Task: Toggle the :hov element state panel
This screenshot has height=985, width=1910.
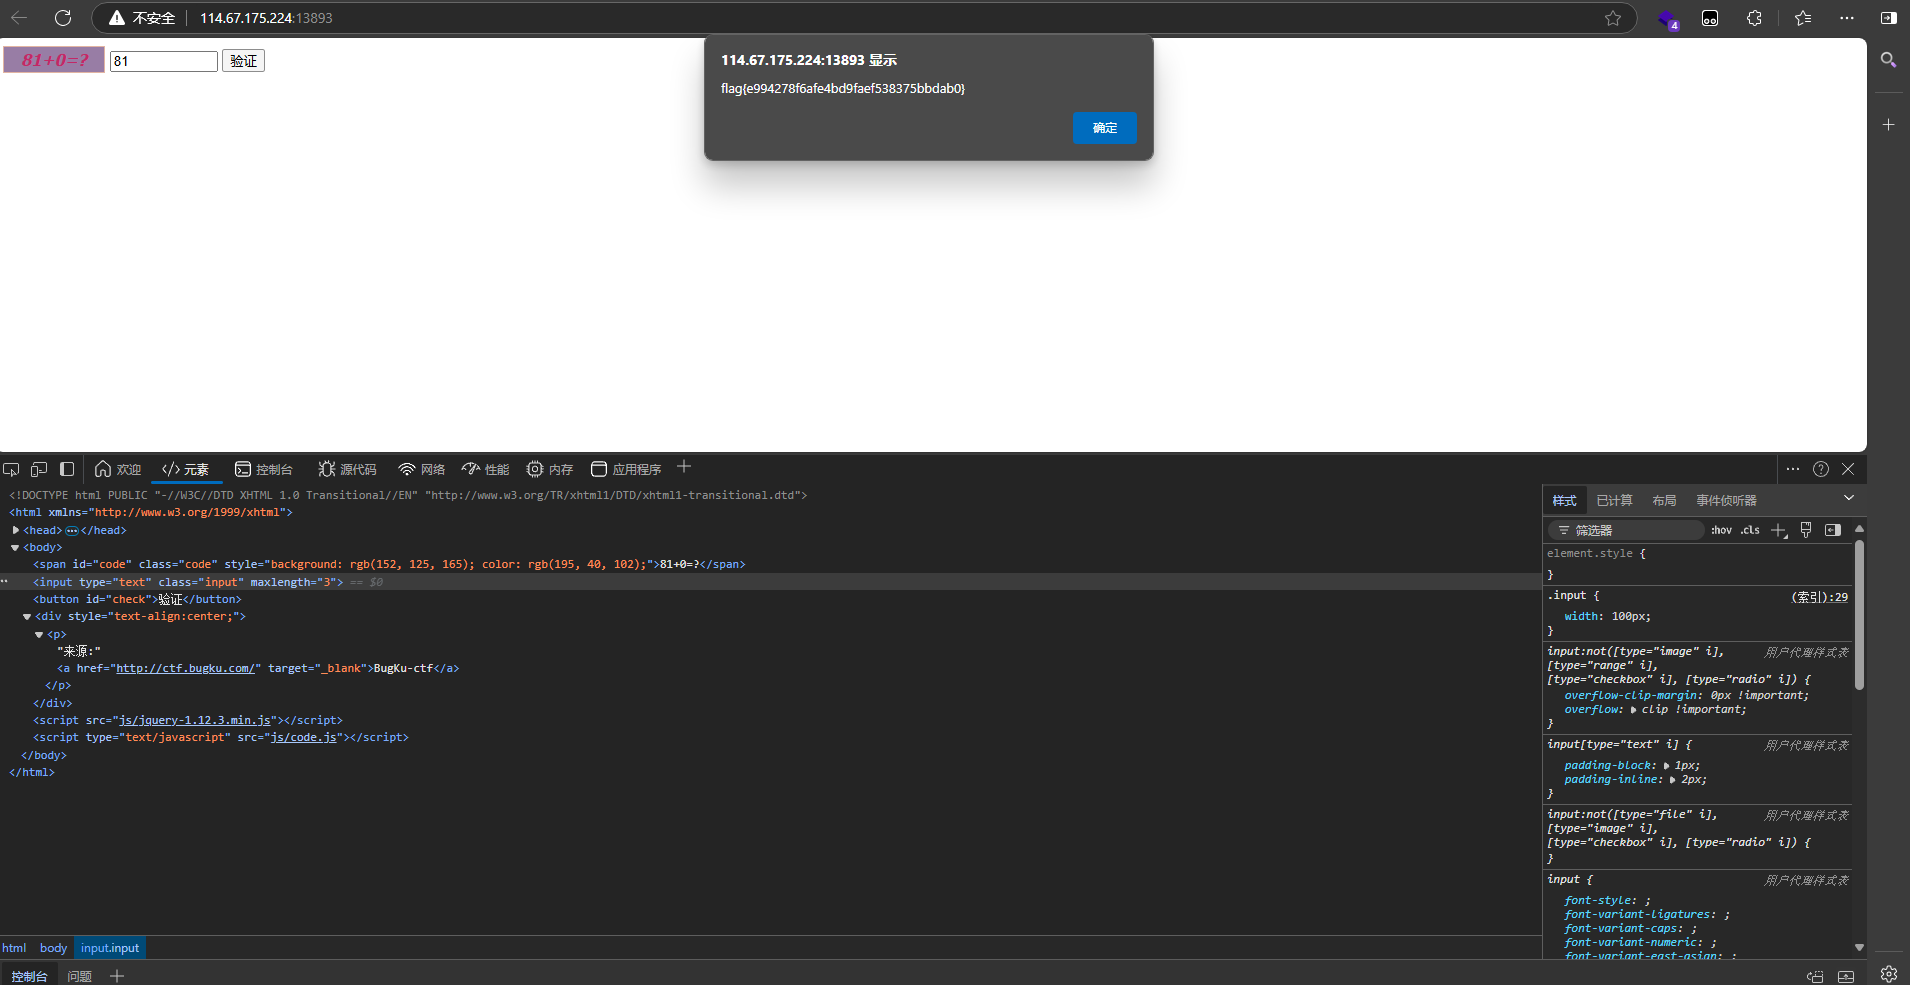Action: [1721, 530]
